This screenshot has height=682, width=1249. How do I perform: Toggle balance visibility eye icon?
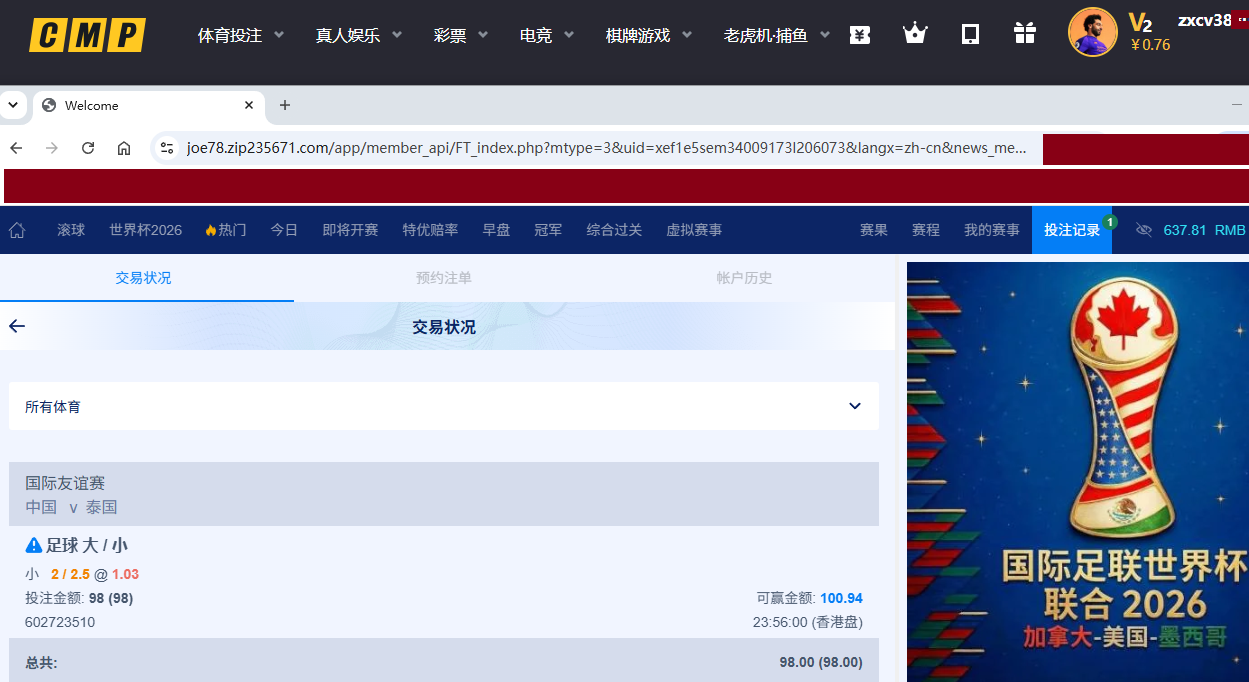1144,230
